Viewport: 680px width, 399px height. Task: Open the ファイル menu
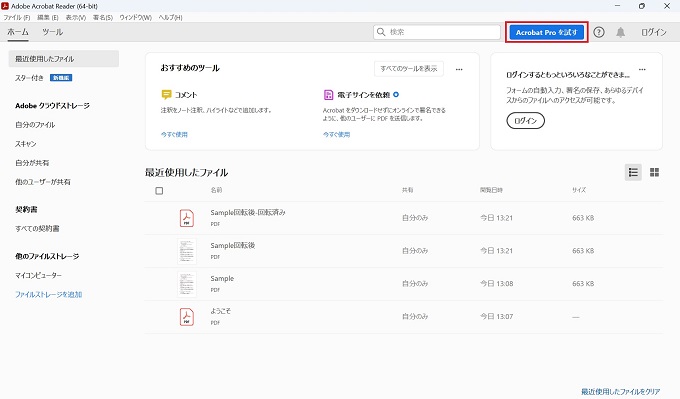tap(17, 17)
